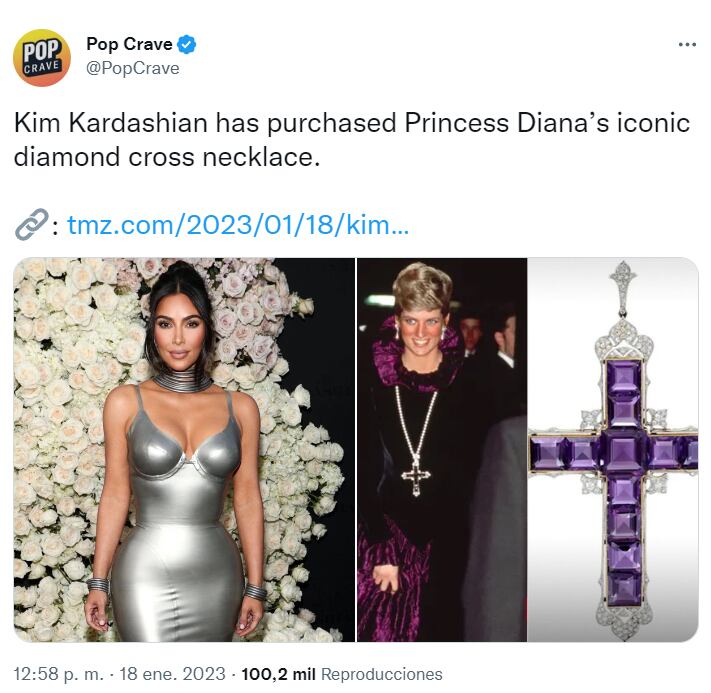This screenshot has width=711, height=693.
Task: Click "Kim Kardashian" in the tweet text
Action: (109, 124)
